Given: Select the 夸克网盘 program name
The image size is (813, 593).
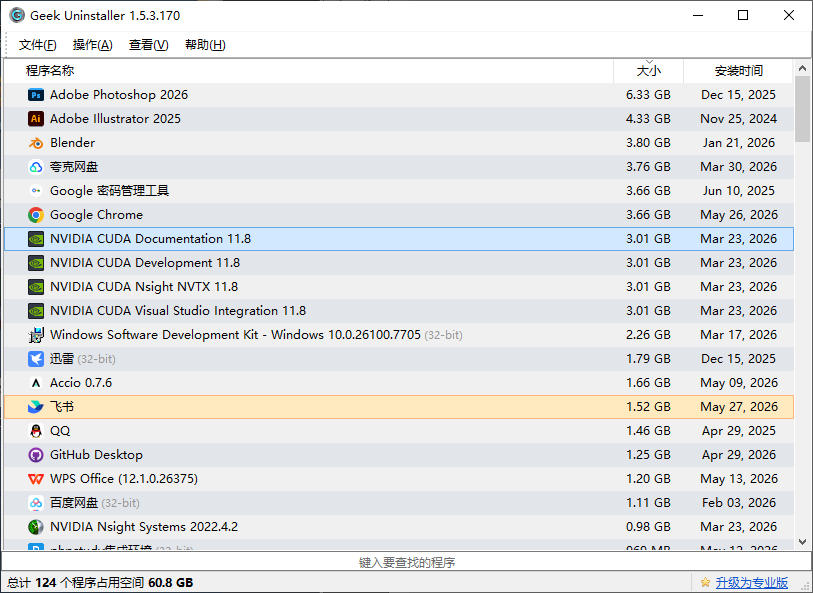Looking at the screenshot, I should 74,167.
